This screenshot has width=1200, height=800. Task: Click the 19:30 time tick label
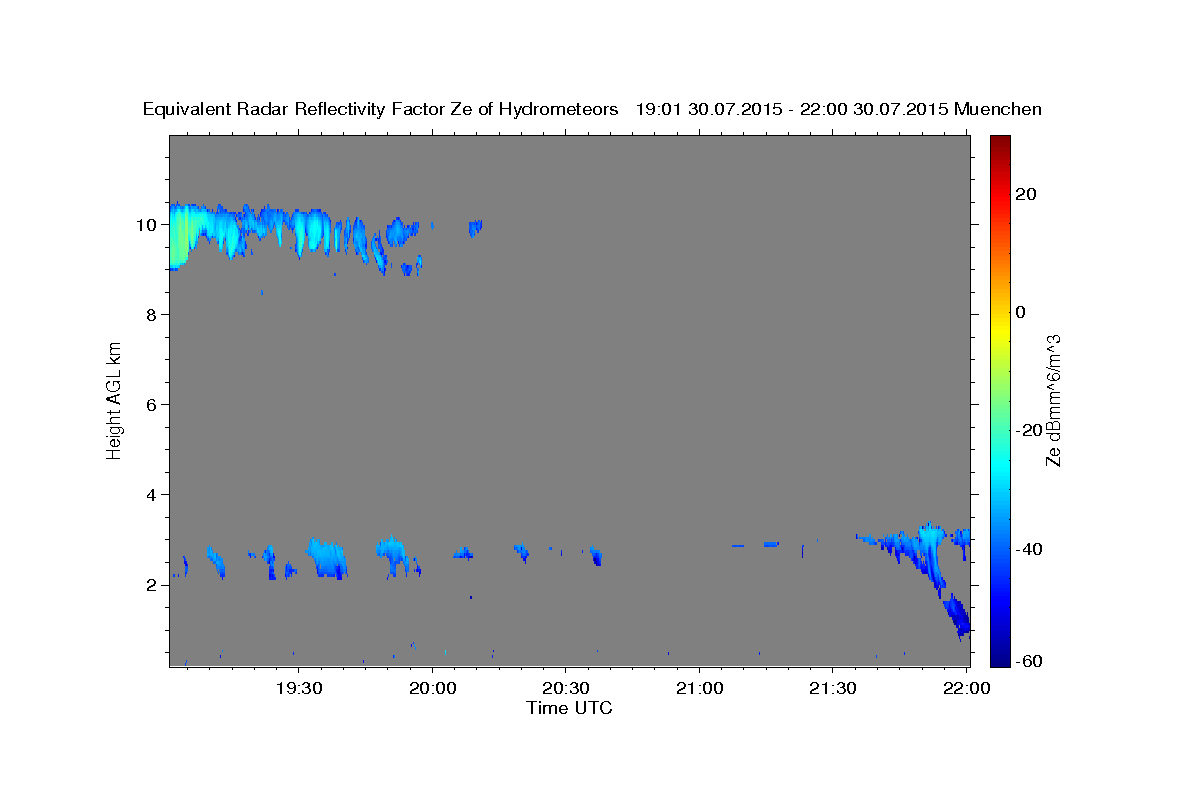pos(299,688)
